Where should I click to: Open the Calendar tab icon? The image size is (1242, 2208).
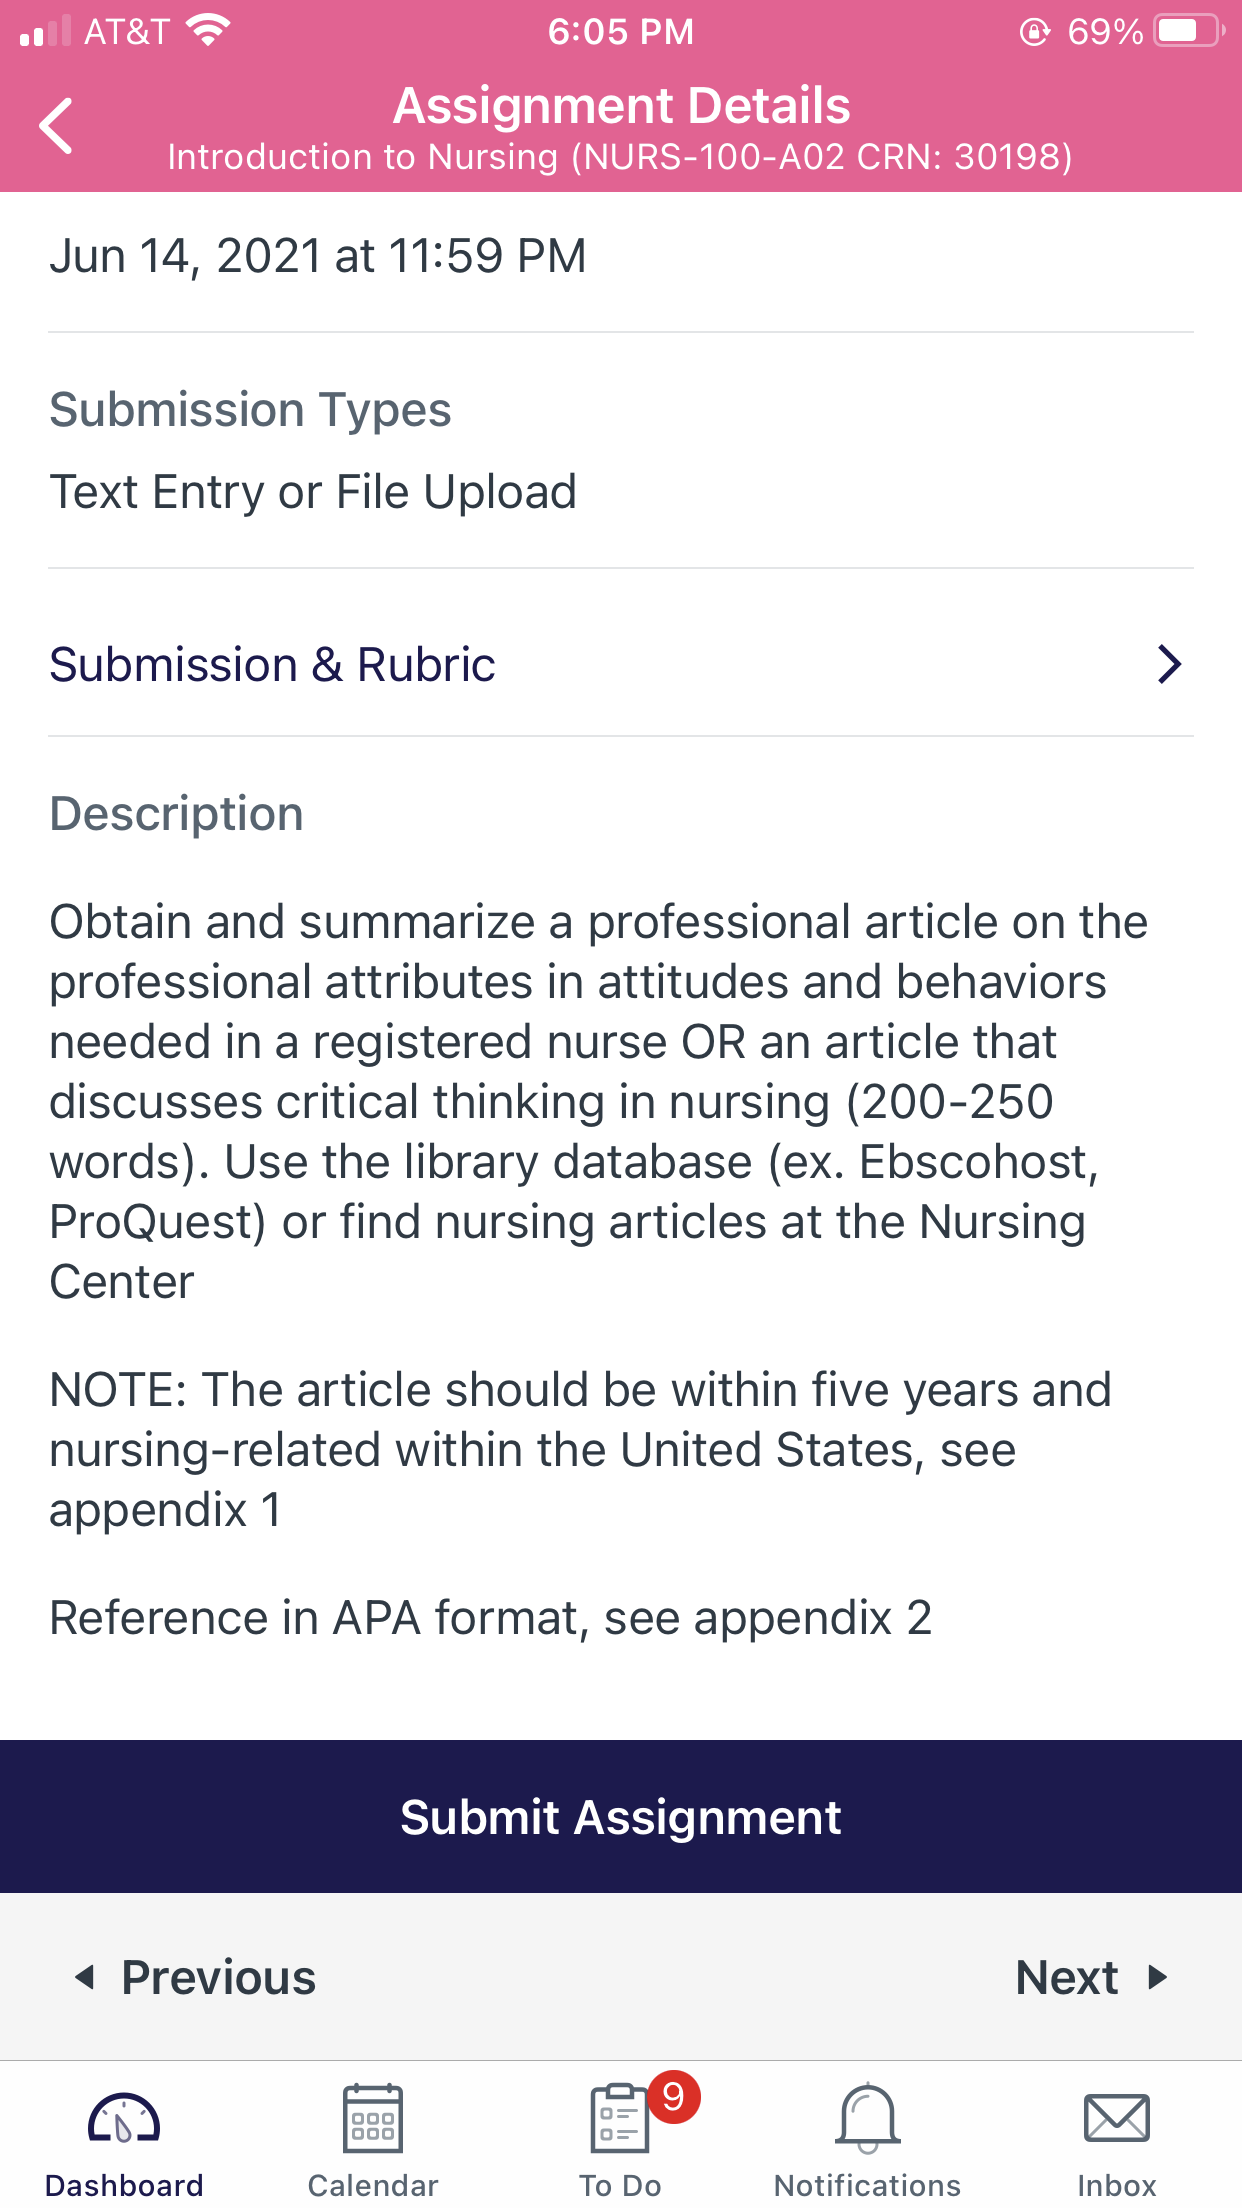pos(373,2118)
